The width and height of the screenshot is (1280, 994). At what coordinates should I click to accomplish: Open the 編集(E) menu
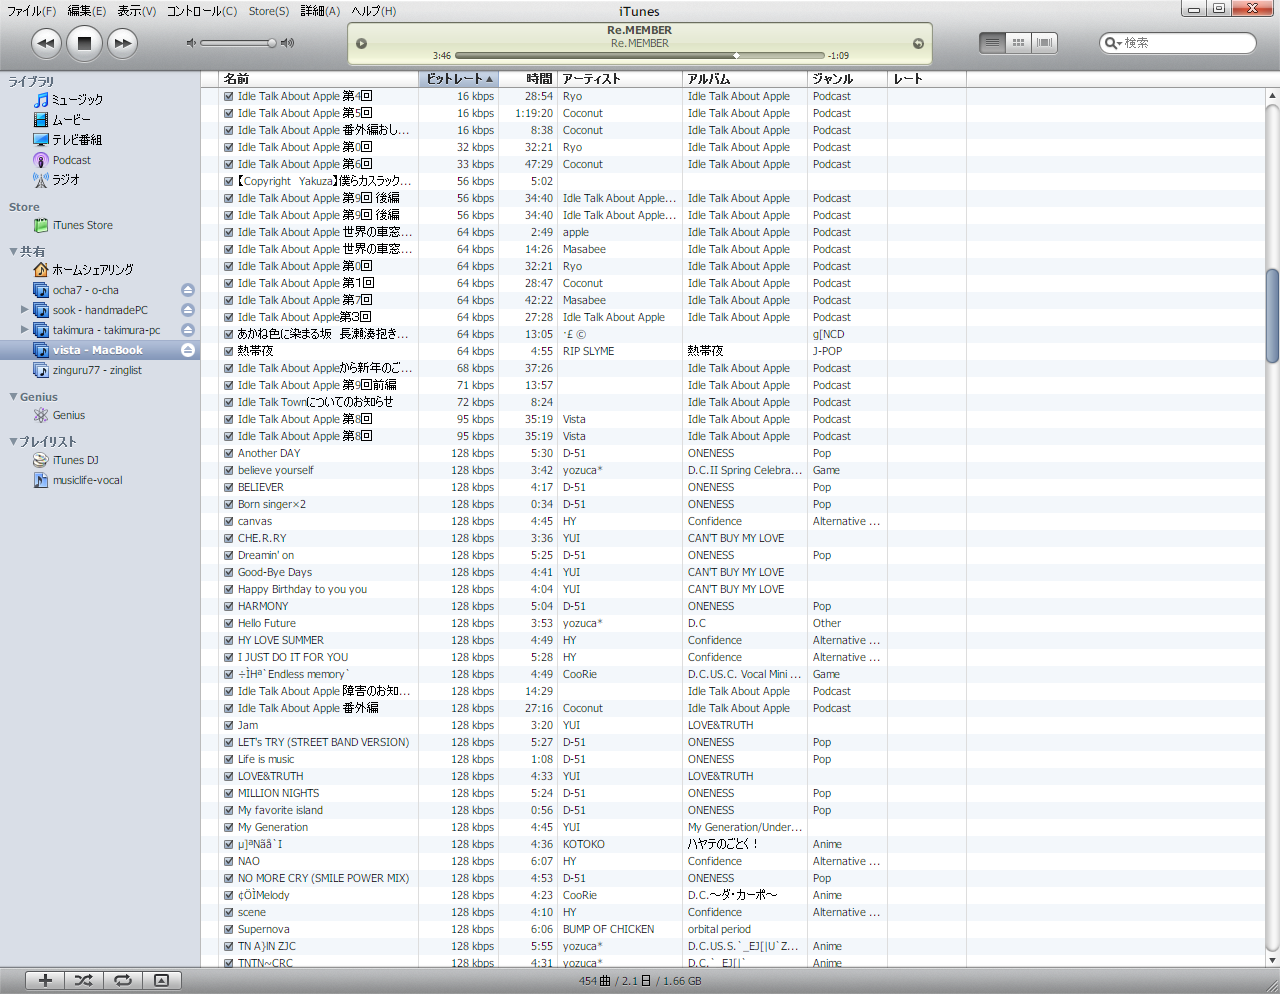(87, 11)
